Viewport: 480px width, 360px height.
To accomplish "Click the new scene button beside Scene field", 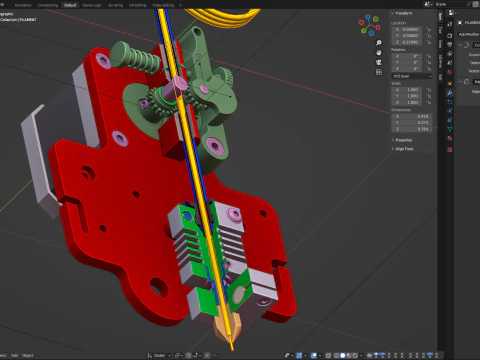I will click(x=475, y=4).
